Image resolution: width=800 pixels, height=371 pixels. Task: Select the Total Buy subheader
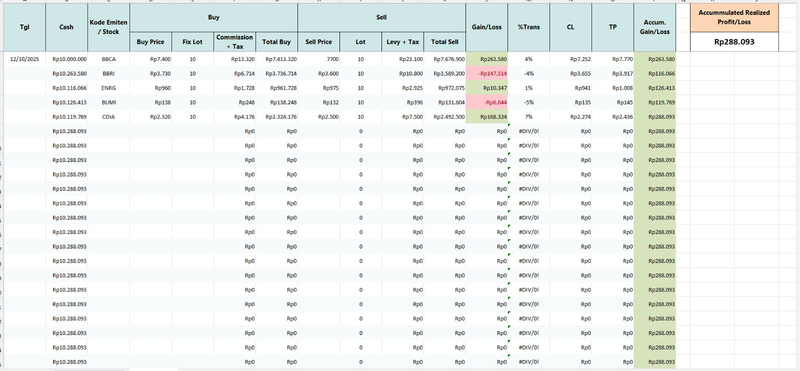coord(277,42)
